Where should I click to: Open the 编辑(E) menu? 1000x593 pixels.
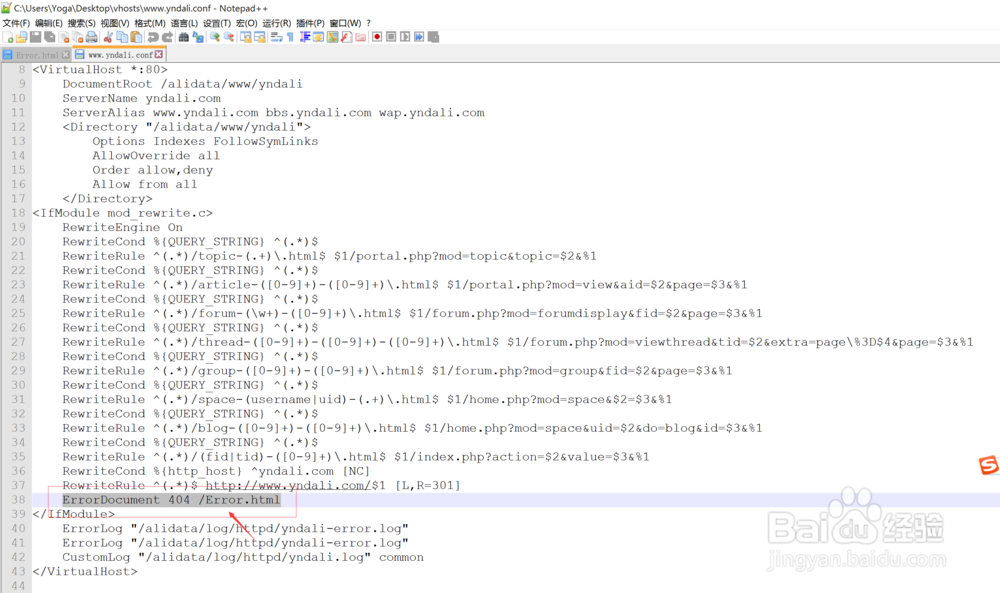[49, 23]
